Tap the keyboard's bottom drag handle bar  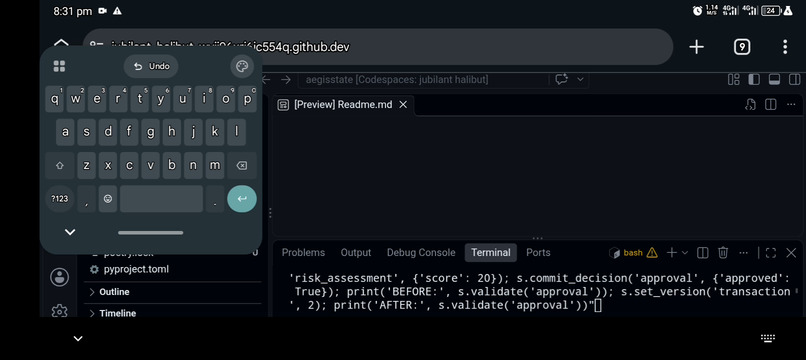(151, 233)
